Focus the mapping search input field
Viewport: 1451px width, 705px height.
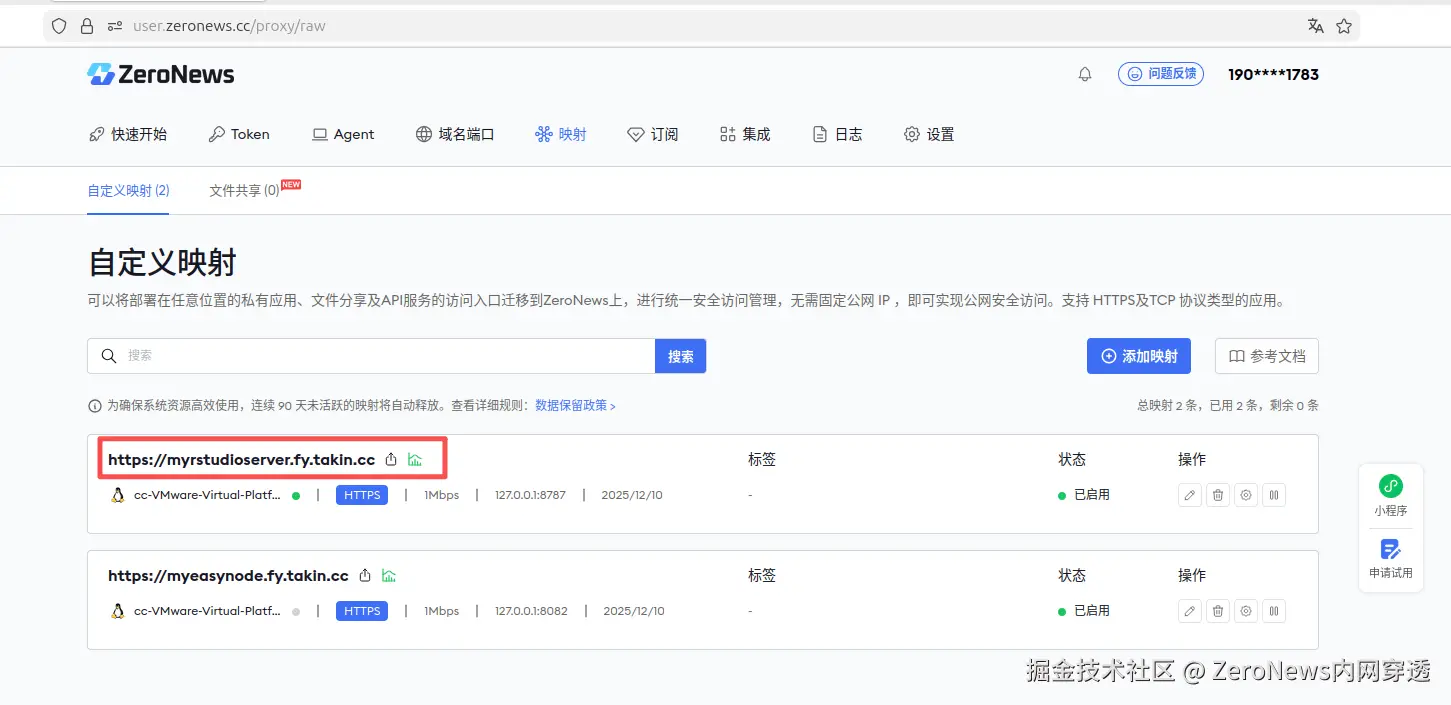371,356
